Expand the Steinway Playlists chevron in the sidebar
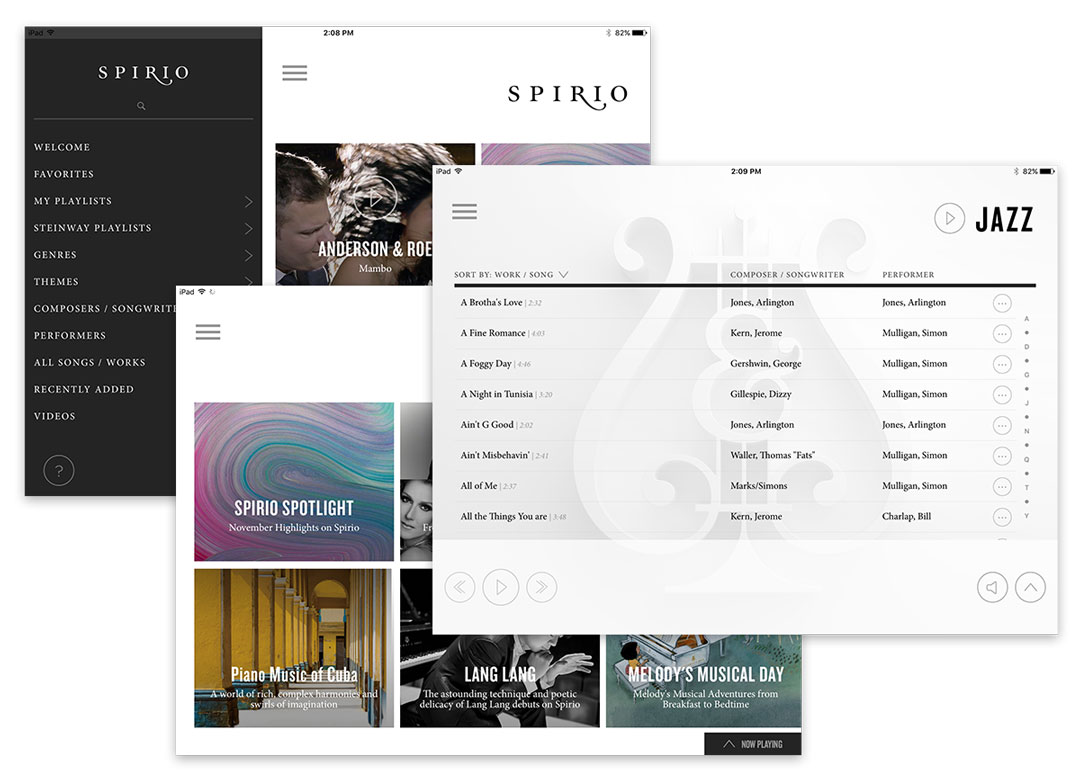This screenshot has width=1080, height=779. 249,229
